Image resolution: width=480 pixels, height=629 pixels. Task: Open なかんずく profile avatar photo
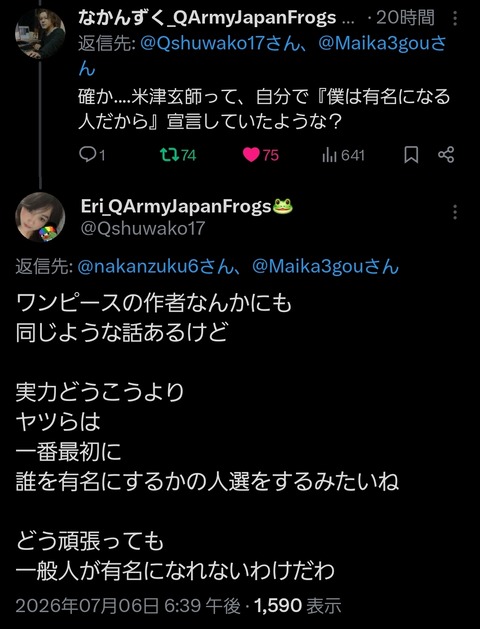coord(40,34)
